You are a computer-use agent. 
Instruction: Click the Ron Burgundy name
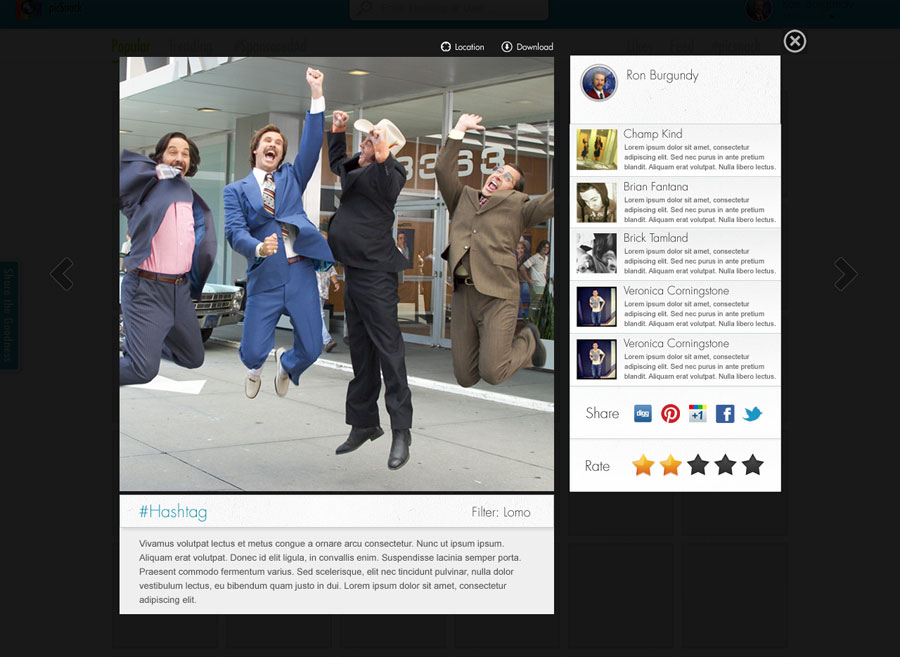point(662,75)
